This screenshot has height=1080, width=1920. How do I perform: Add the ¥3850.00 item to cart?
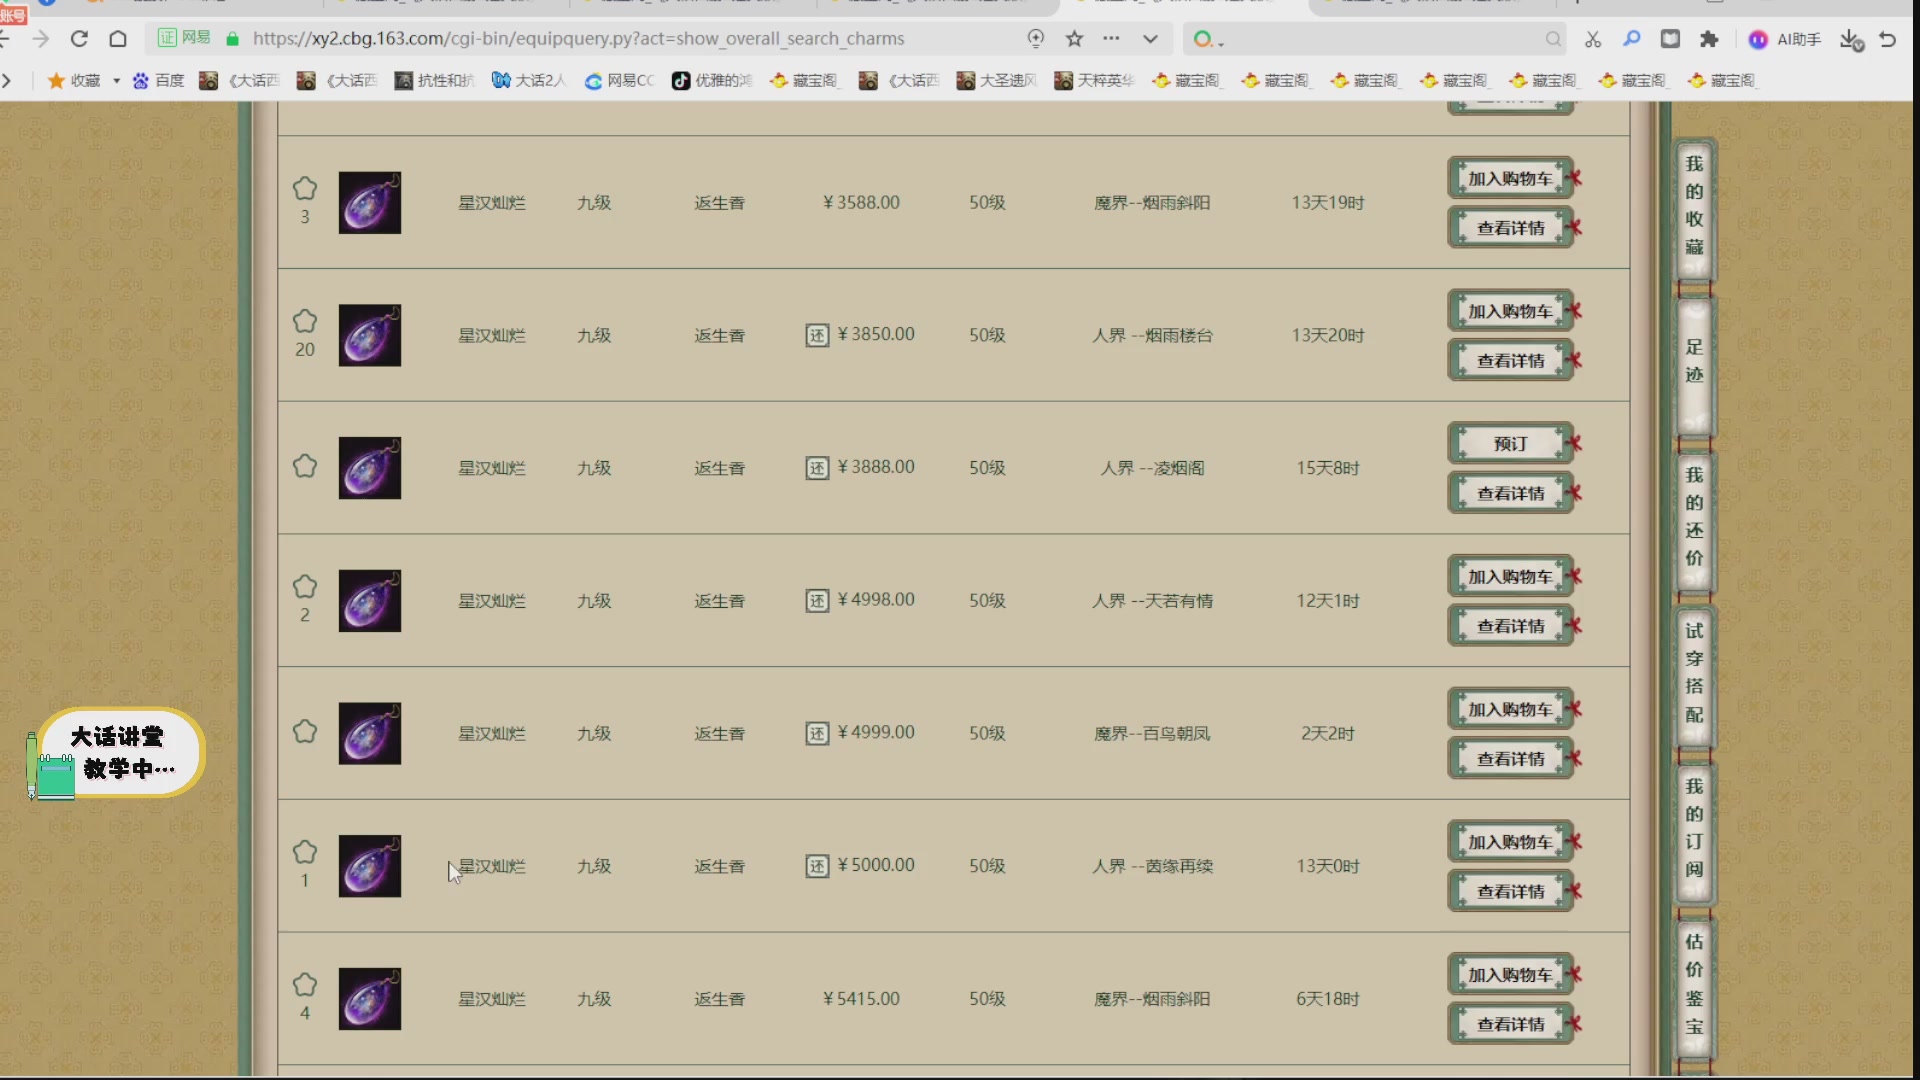tap(1511, 311)
